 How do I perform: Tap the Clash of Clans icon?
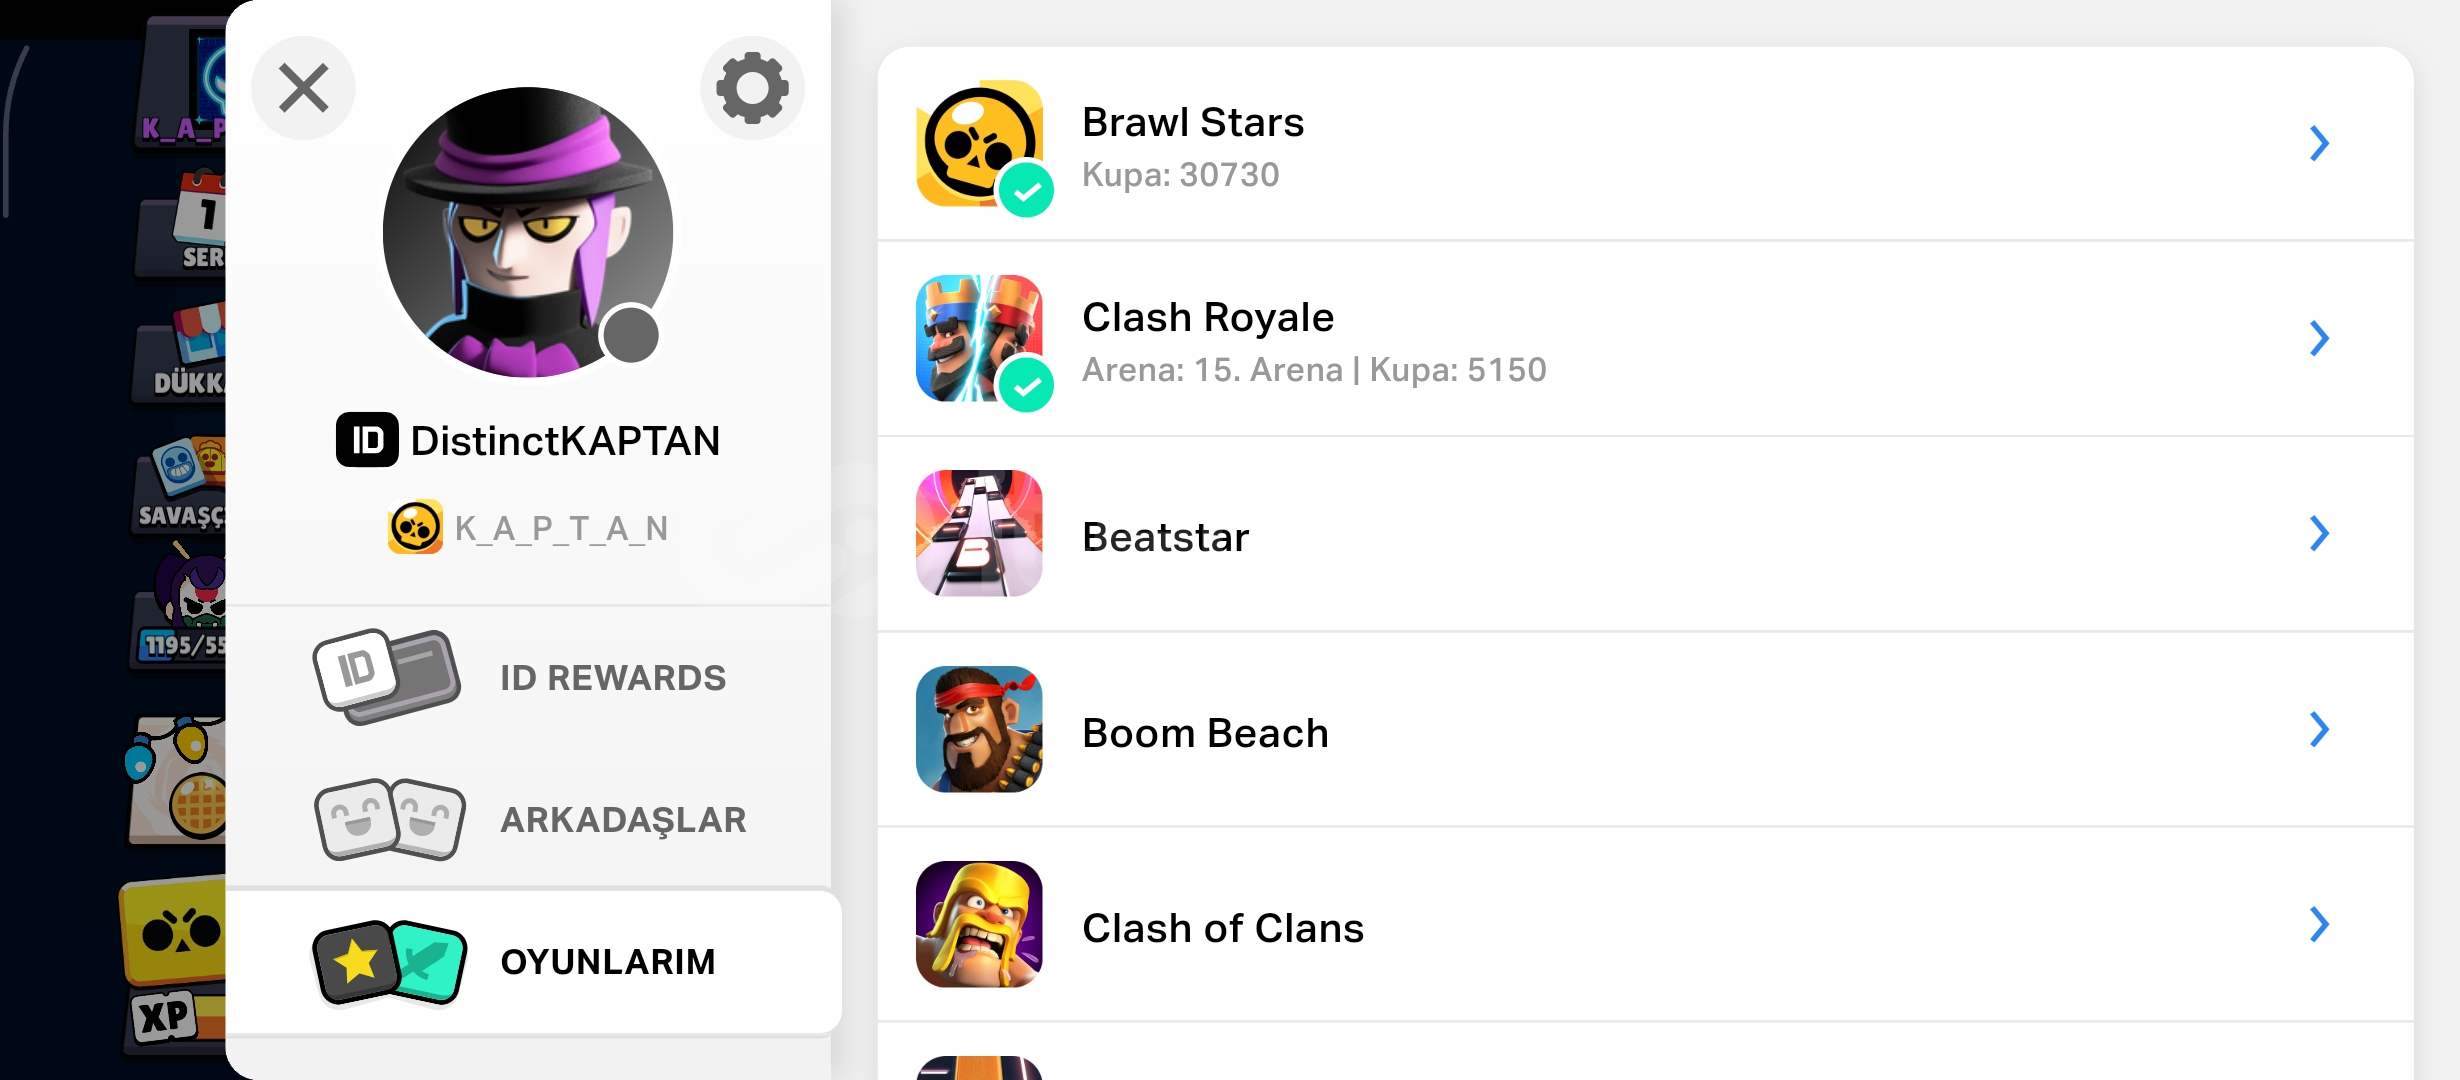(979, 924)
